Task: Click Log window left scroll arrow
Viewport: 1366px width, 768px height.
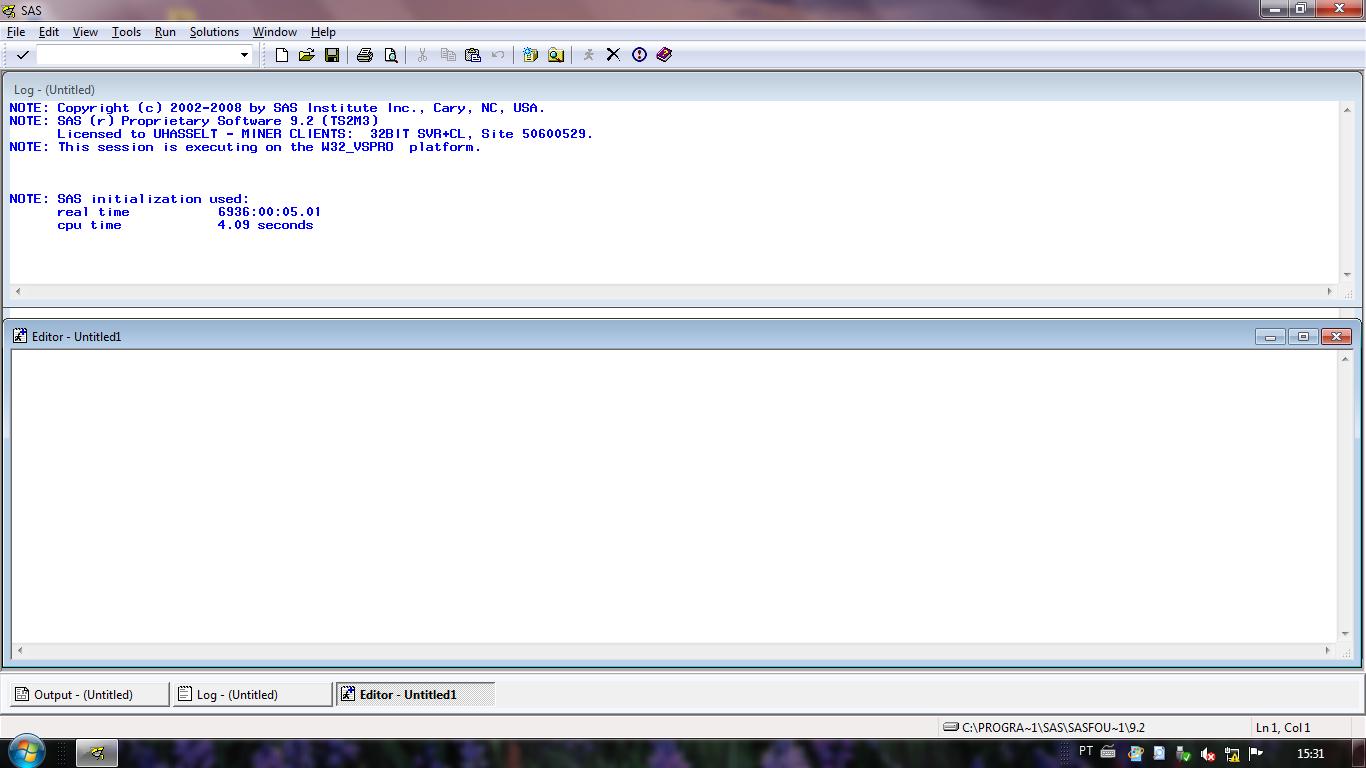Action: pyautogui.click(x=18, y=291)
